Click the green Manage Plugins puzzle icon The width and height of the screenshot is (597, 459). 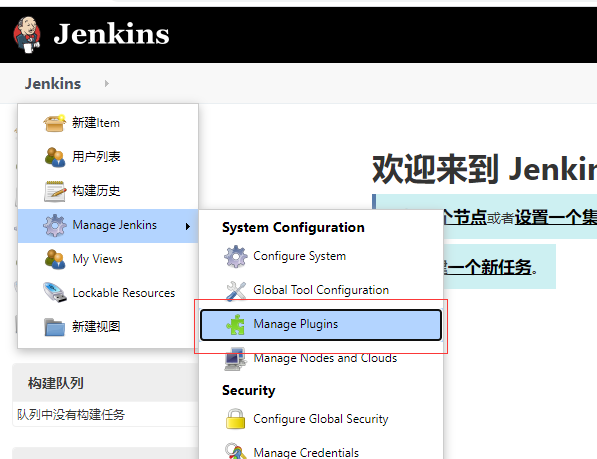[236, 325]
